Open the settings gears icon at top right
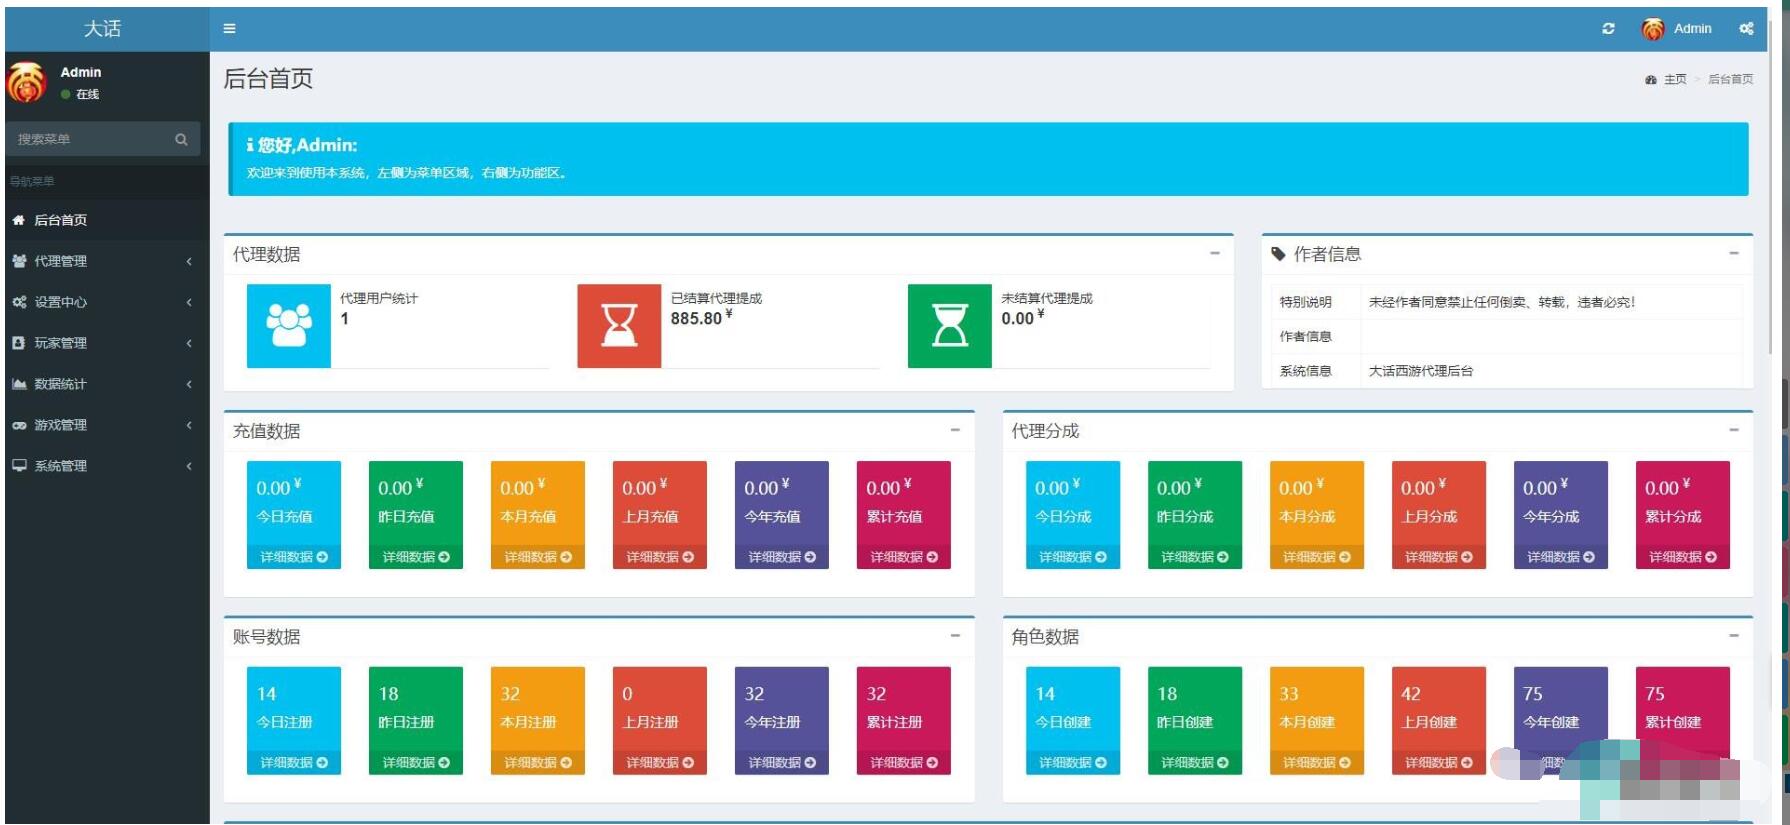The height and width of the screenshot is (825, 1790). 1746,29
